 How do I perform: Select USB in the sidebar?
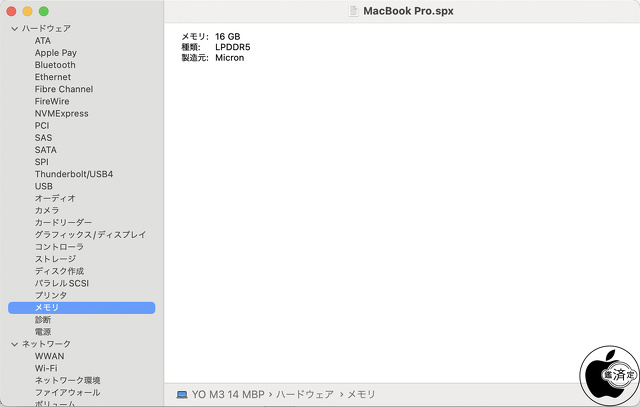pyautogui.click(x=43, y=186)
